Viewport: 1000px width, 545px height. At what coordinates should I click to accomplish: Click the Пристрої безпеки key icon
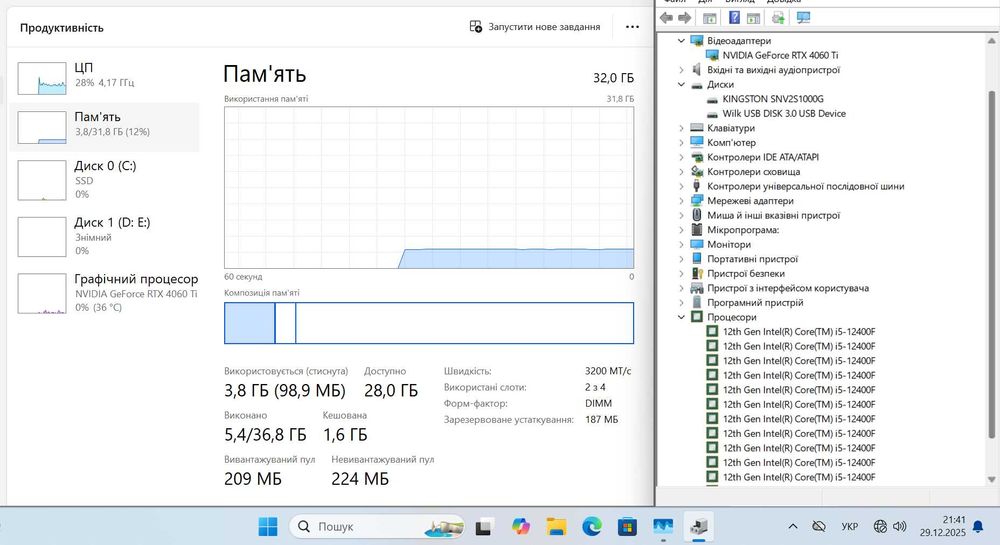point(696,273)
